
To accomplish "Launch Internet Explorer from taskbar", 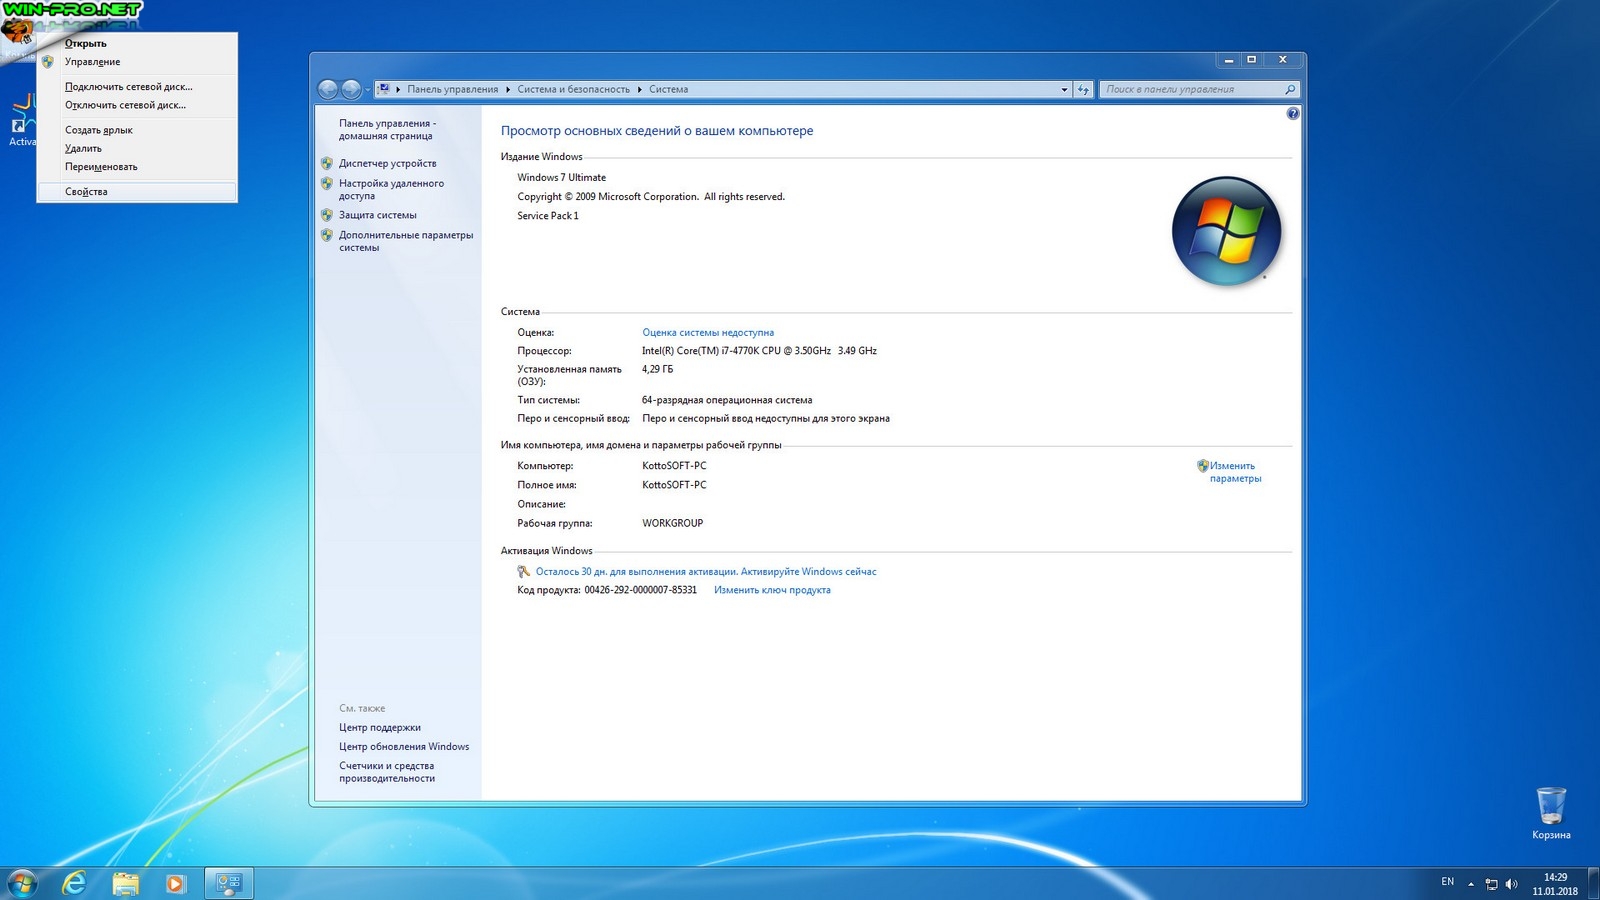I will [x=74, y=883].
